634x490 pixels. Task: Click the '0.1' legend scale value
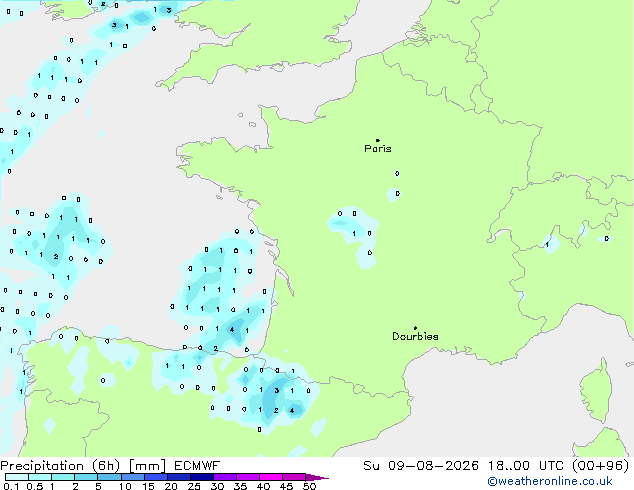[x=11, y=486]
